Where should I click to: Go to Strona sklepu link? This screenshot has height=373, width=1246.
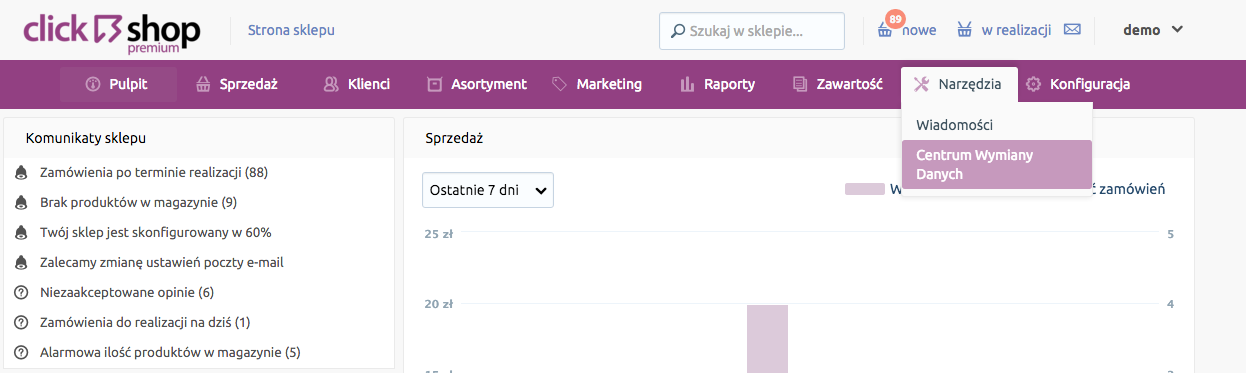click(x=291, y=30)
